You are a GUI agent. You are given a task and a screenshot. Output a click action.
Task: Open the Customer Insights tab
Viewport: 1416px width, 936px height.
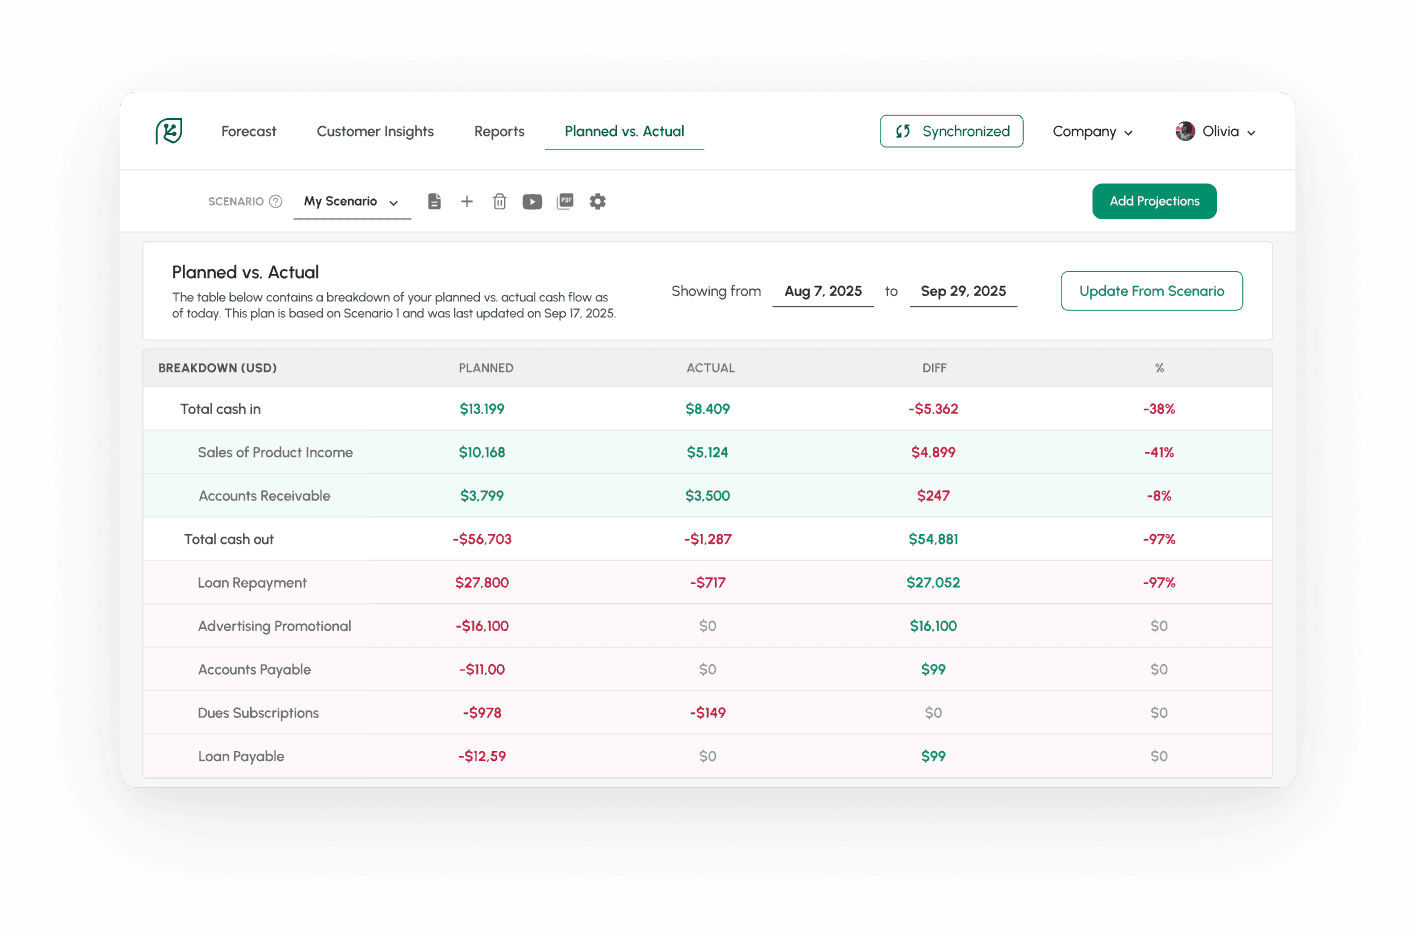[375, 131]
